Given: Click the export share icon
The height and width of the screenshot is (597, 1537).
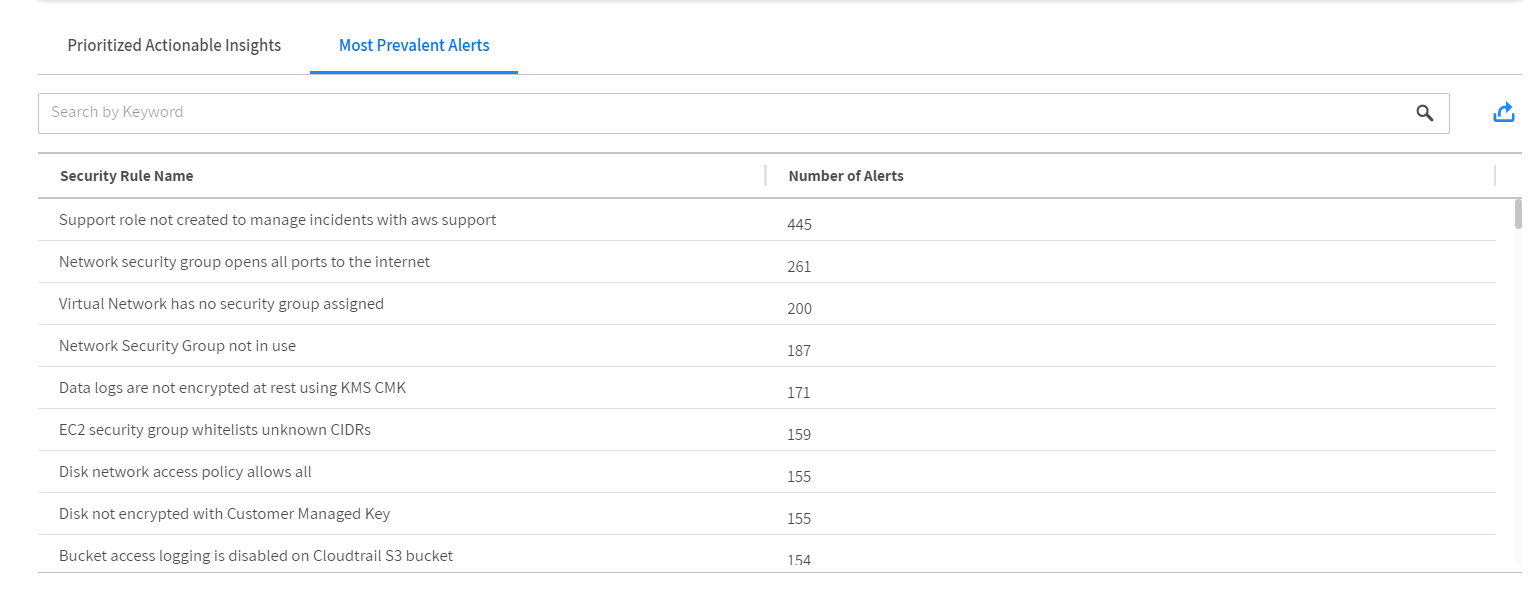Looking at the screenshot, I should [1503, 113].
